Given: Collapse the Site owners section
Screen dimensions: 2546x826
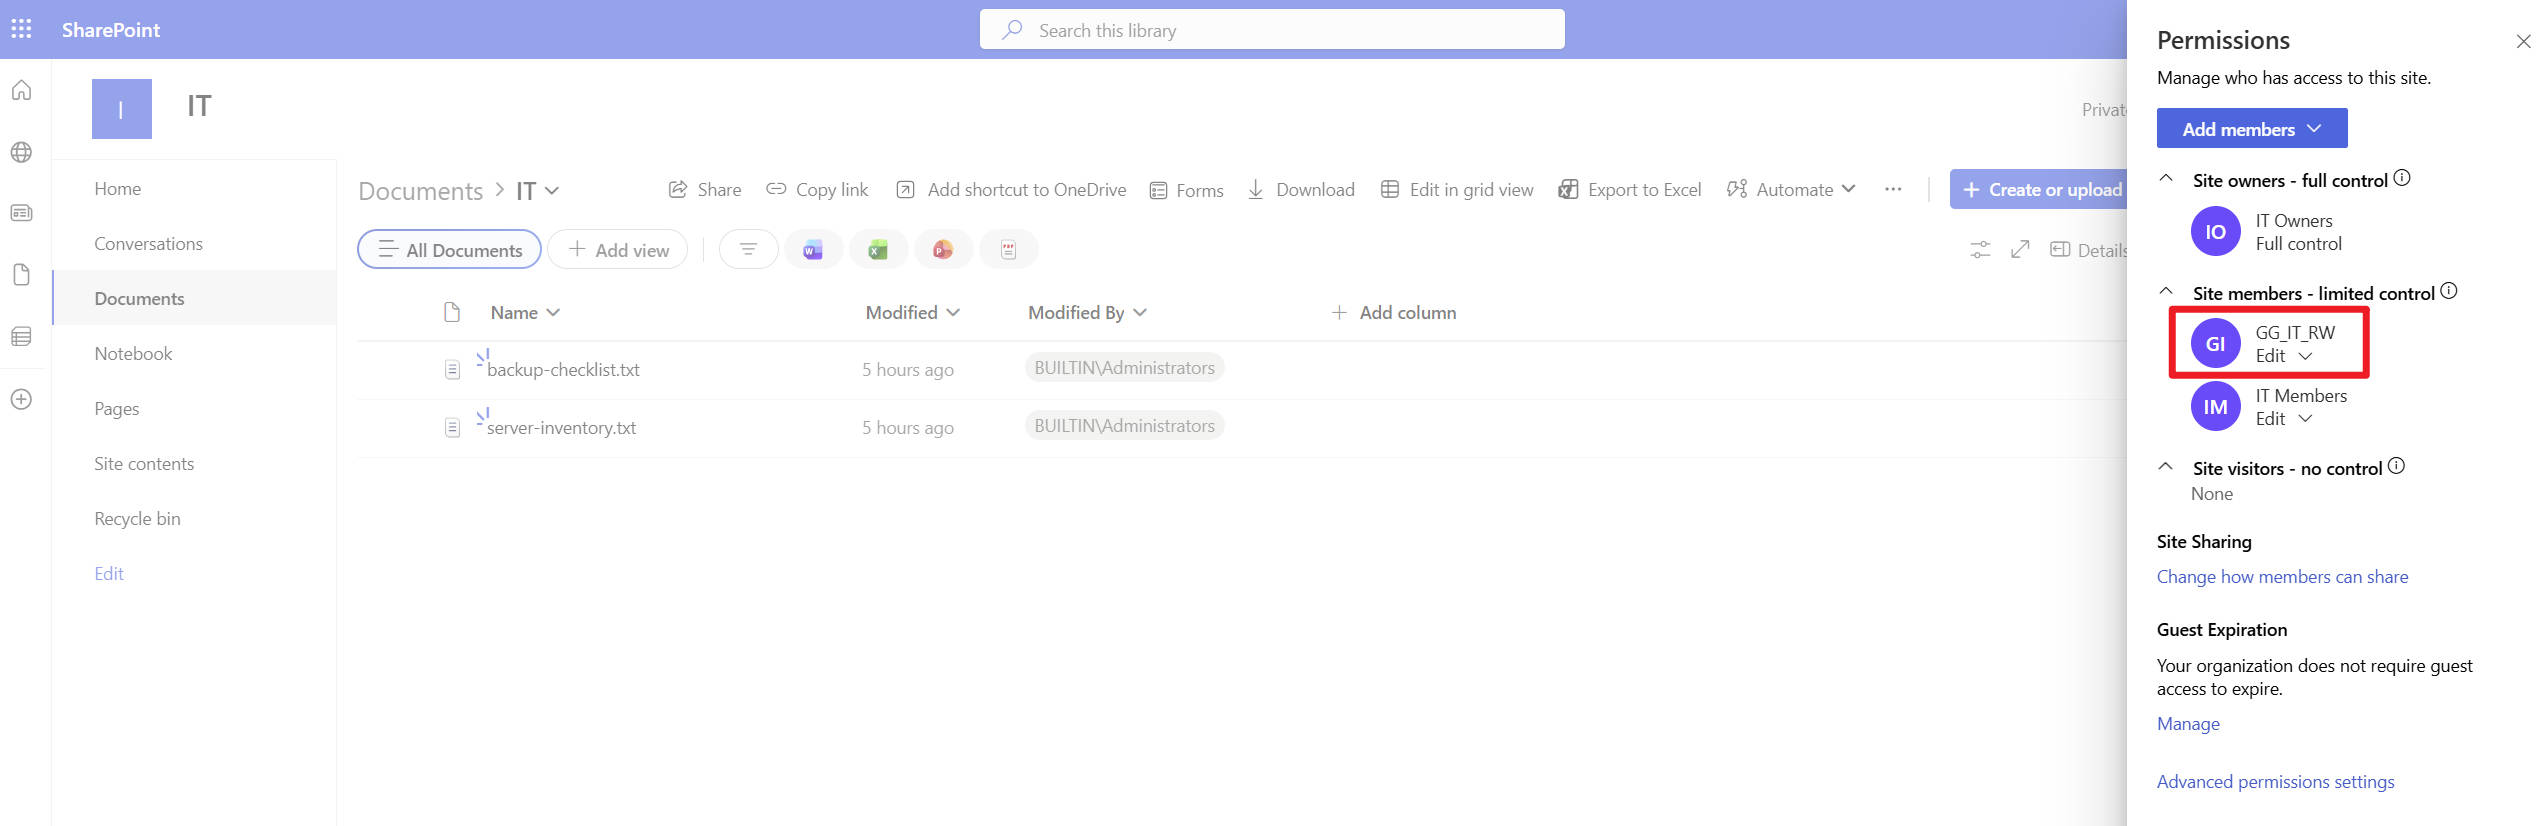Looking at the screenshot, I should point(2166,179).
